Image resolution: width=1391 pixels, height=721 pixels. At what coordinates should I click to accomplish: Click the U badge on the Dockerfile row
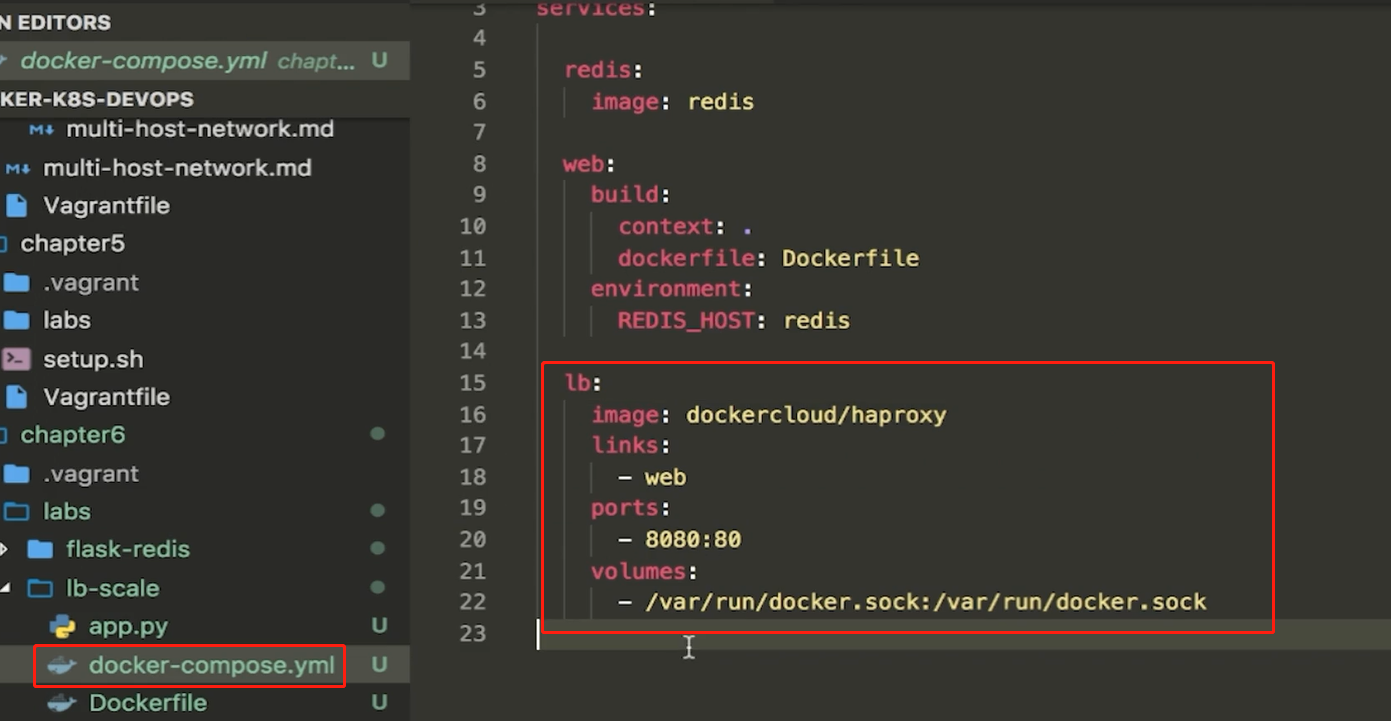379,703
